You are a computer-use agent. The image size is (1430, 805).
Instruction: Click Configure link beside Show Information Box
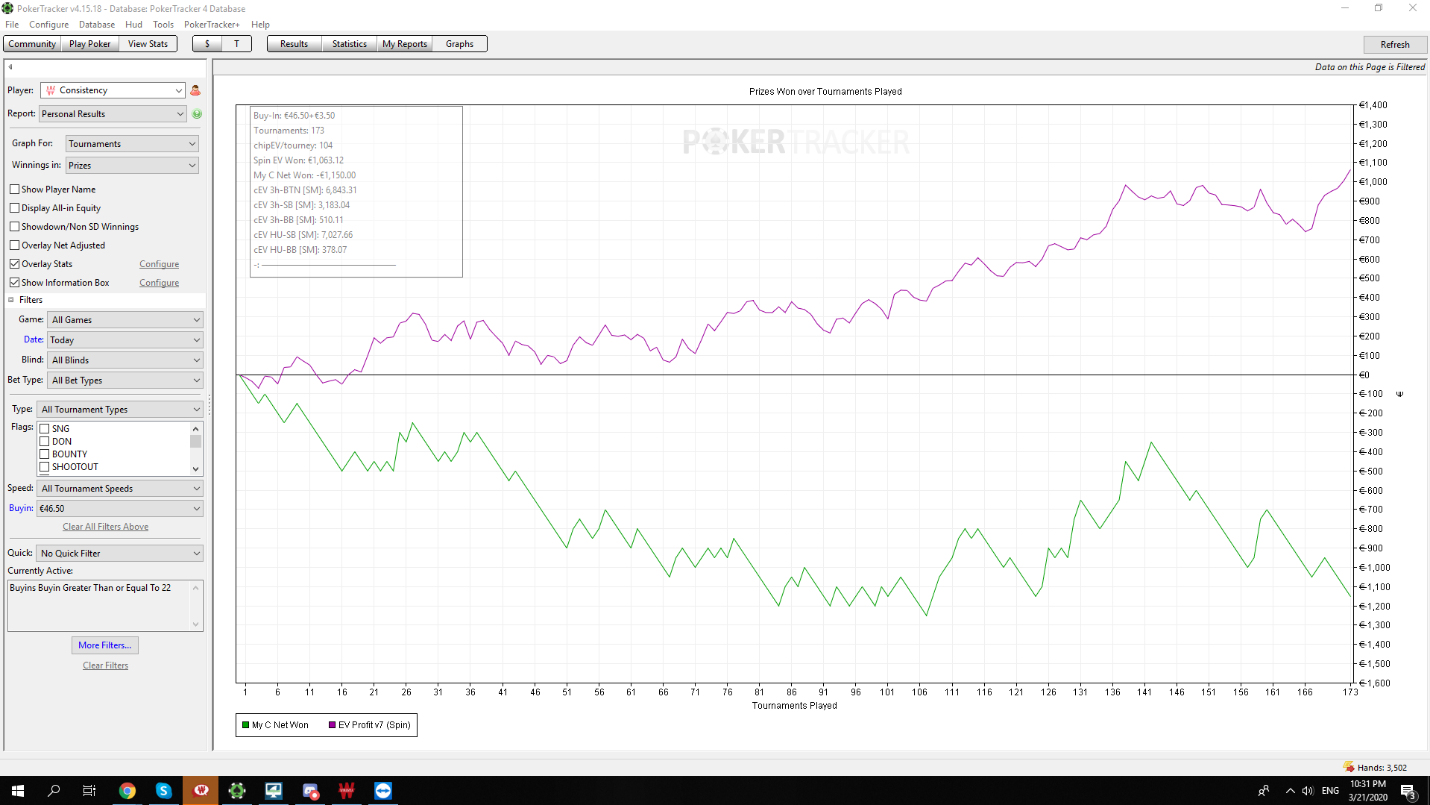coord(159,283)
